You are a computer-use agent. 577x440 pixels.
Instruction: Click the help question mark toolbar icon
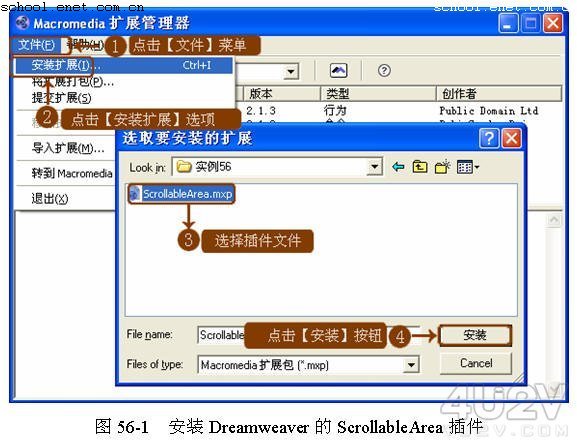[x=384, y=70]
